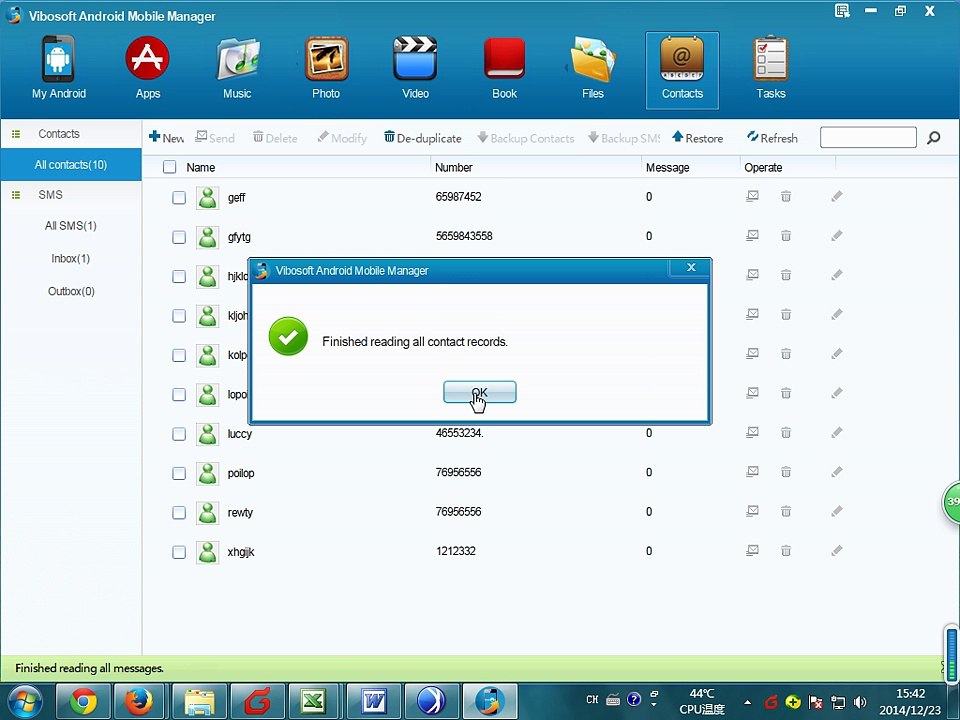
Task: Click phone number 5659843558
Action: [464, 236]
